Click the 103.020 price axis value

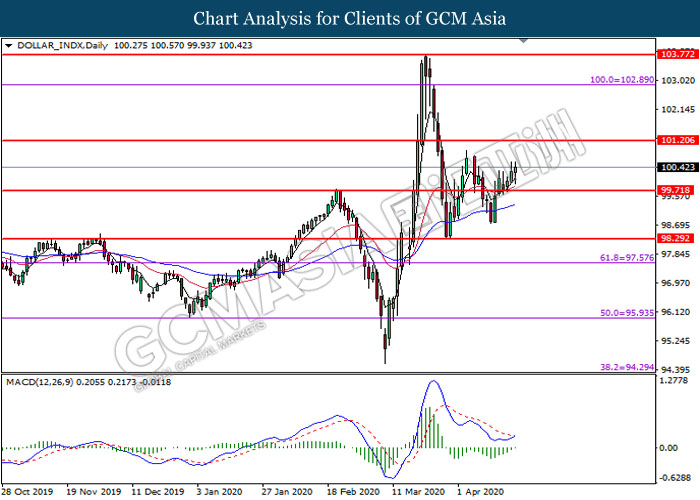[678, 80]
